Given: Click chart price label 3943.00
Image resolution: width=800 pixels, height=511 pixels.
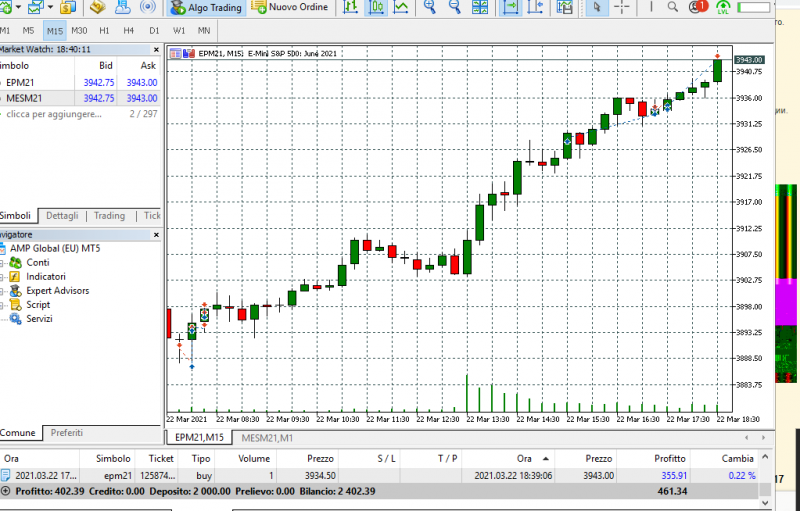Looking at the screenshot, I should 749,60.
